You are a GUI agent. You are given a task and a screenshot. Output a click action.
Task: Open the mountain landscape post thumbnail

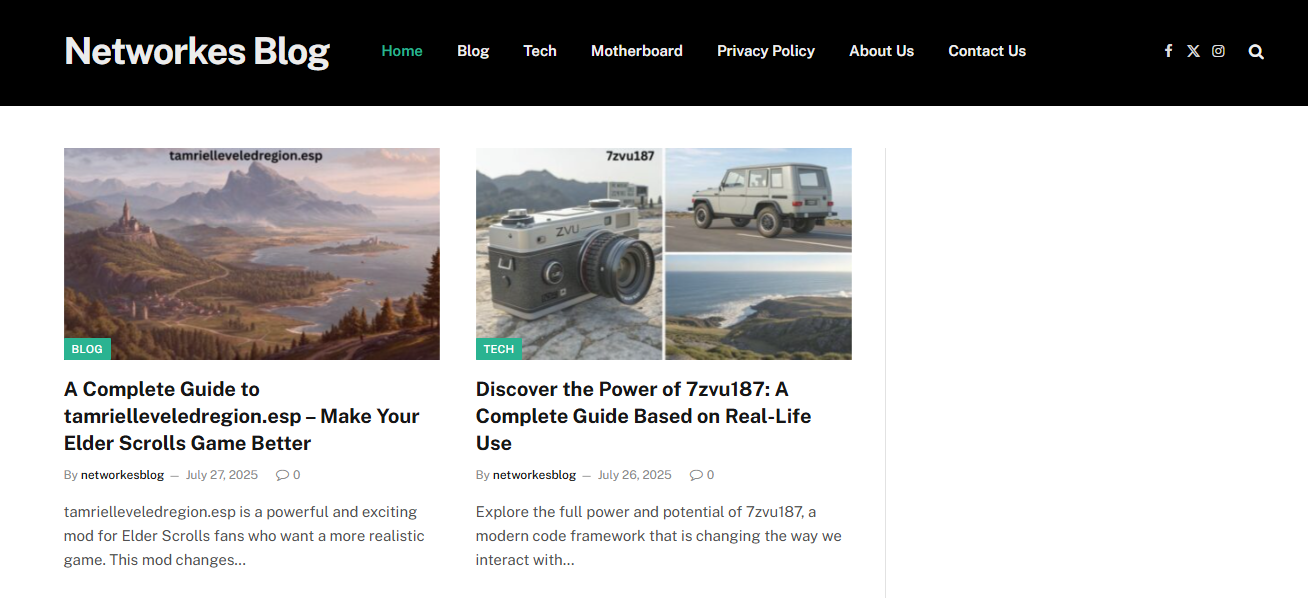252,254
